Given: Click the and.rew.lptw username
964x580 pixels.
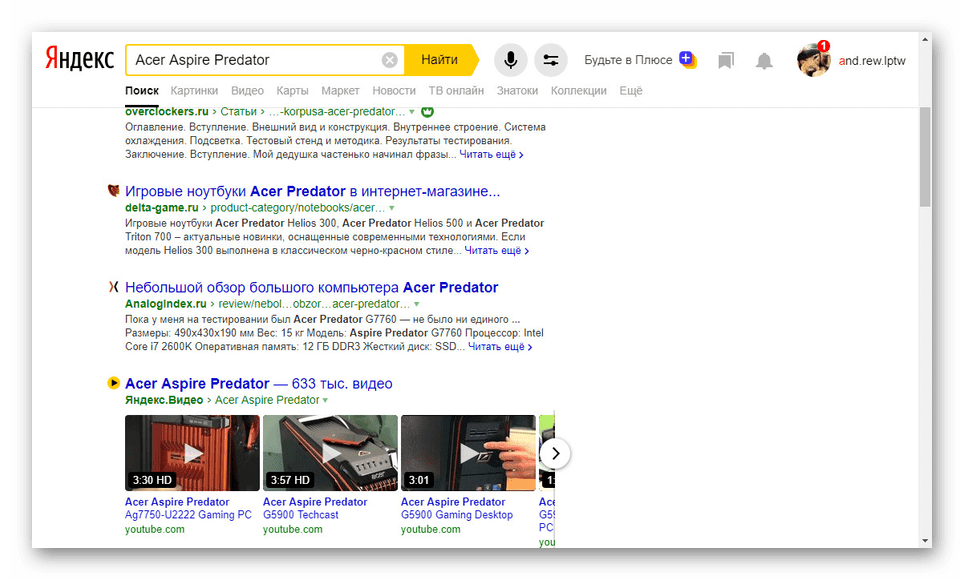Looking at the screenshot, I should [872, 60].
